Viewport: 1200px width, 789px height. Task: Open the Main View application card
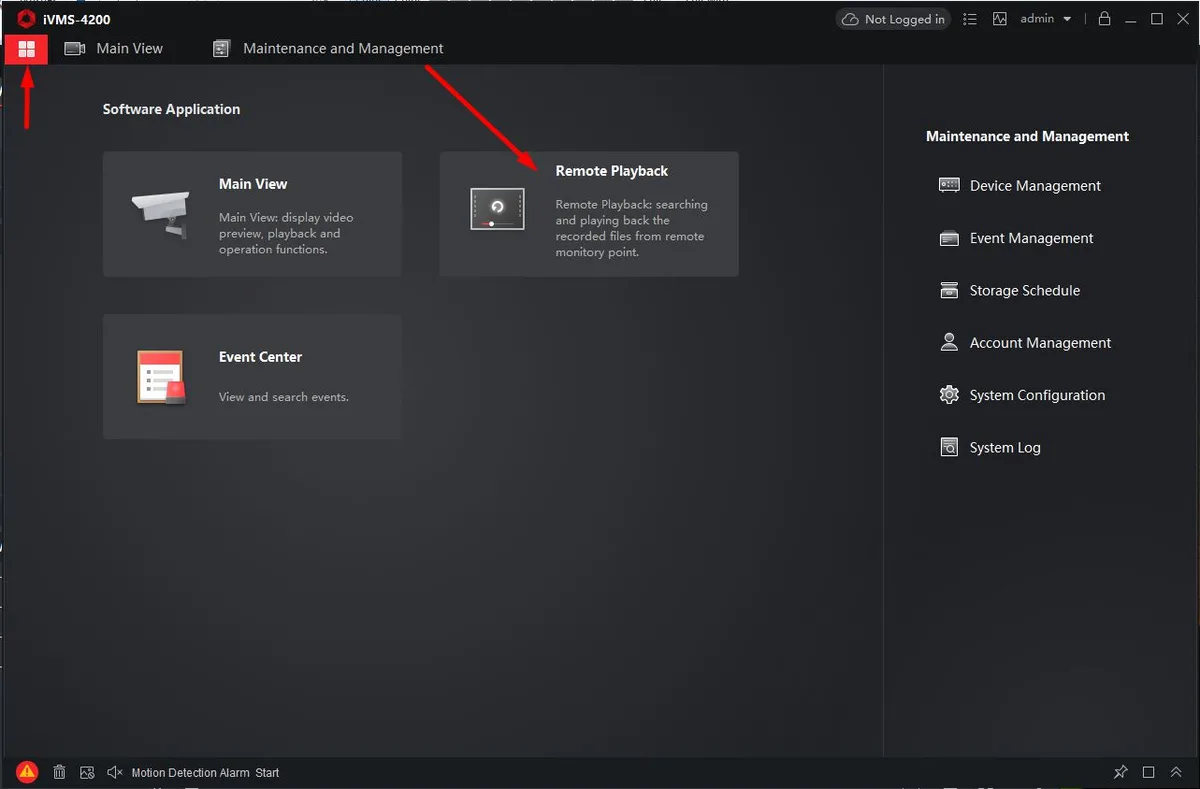click(252, 214)
